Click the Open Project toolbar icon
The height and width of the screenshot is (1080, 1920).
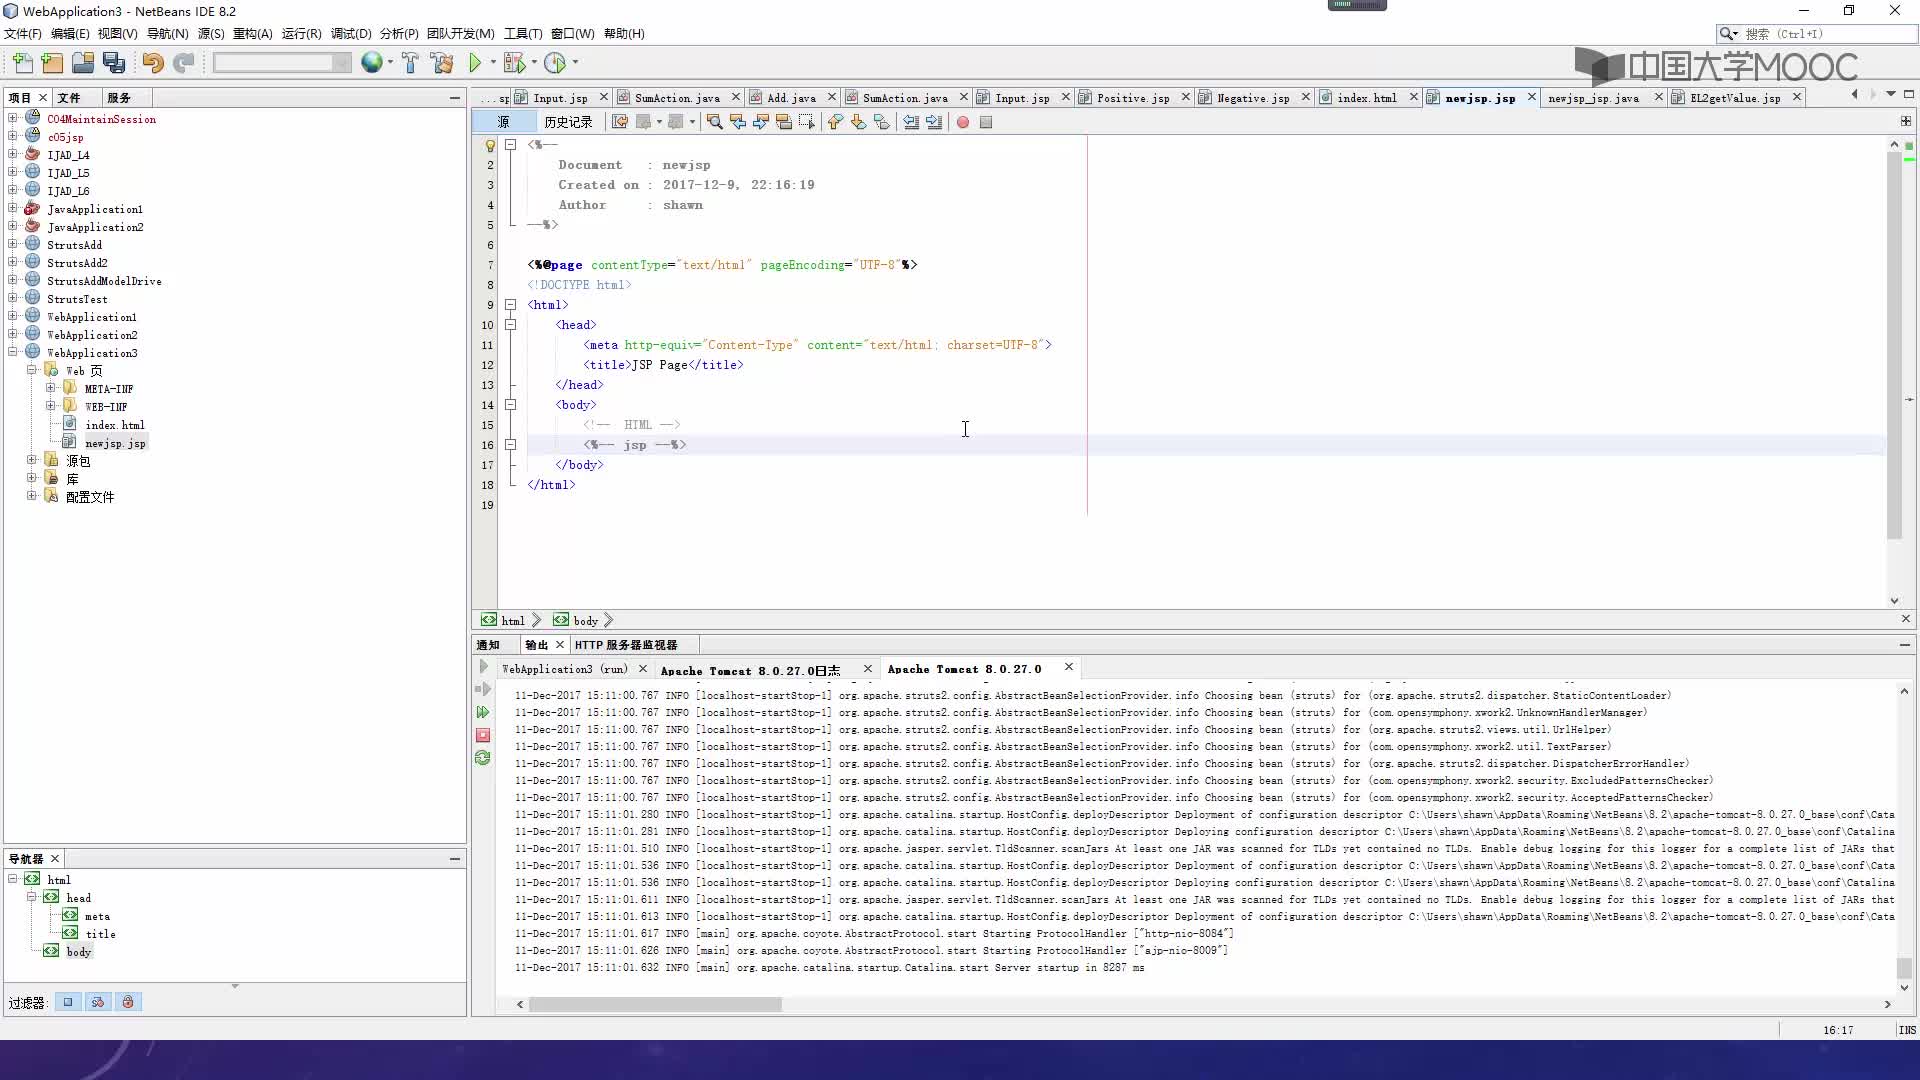83,63
